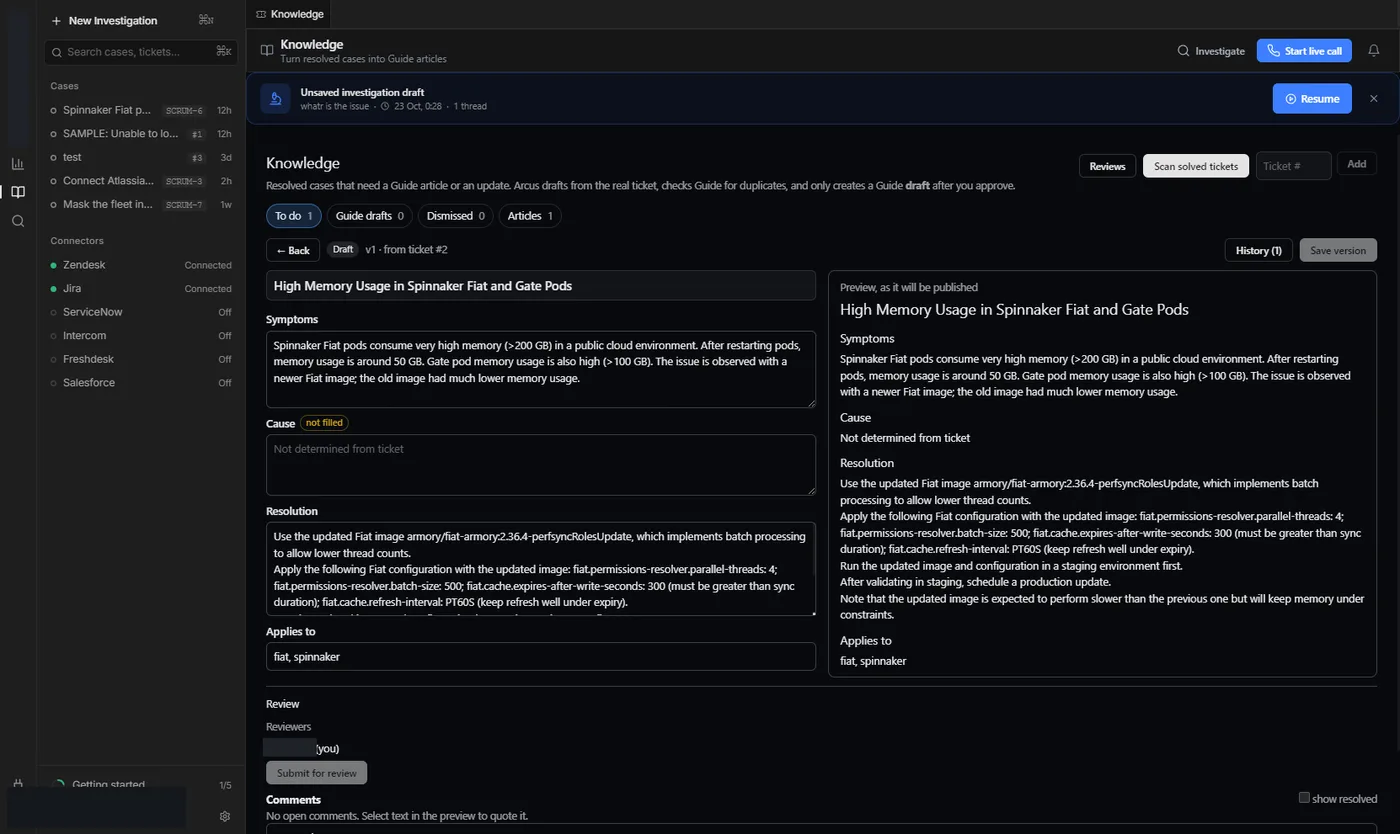Click the notifications bell icon
The image size is (1400, 834).
pos(1374,51)
